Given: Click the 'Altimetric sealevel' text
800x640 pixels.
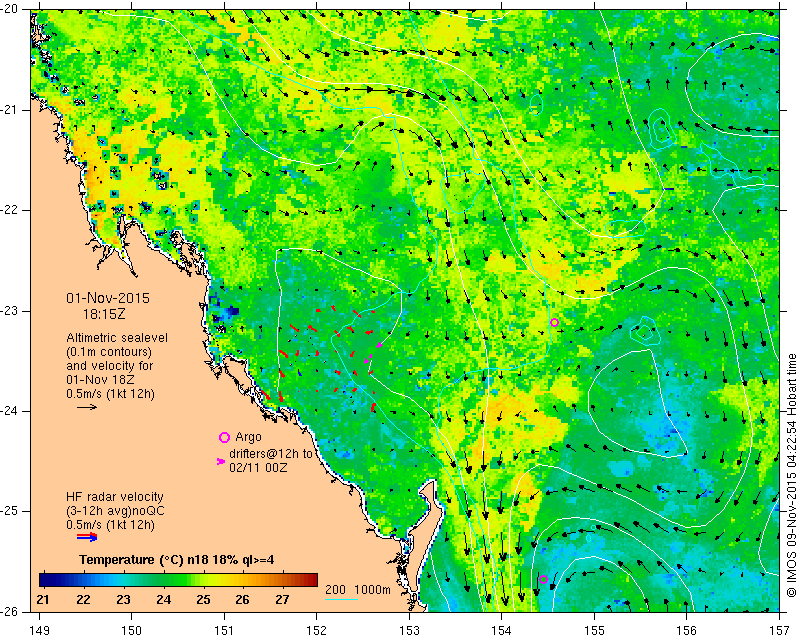Looking at the screenshot, I should pos(117,338).
